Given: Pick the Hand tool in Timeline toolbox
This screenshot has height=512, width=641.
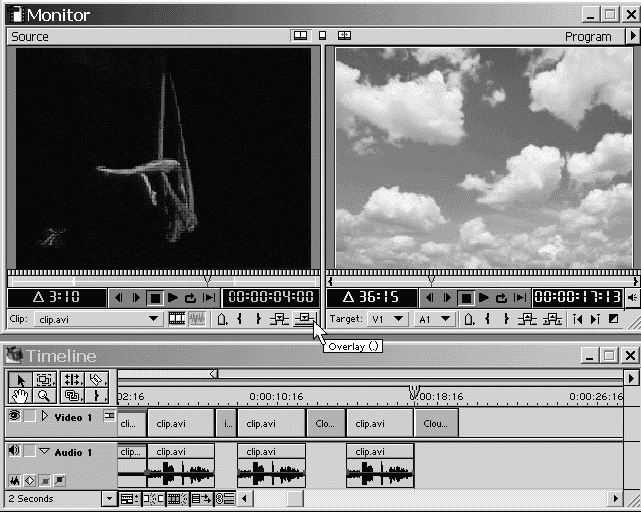Looking at the screenshot, I should click(20, 397).
